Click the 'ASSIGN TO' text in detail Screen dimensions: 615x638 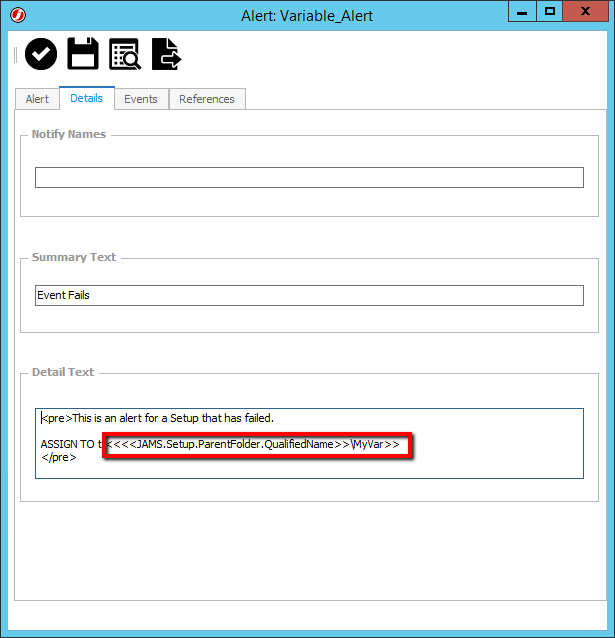click(x=68, y=444)
